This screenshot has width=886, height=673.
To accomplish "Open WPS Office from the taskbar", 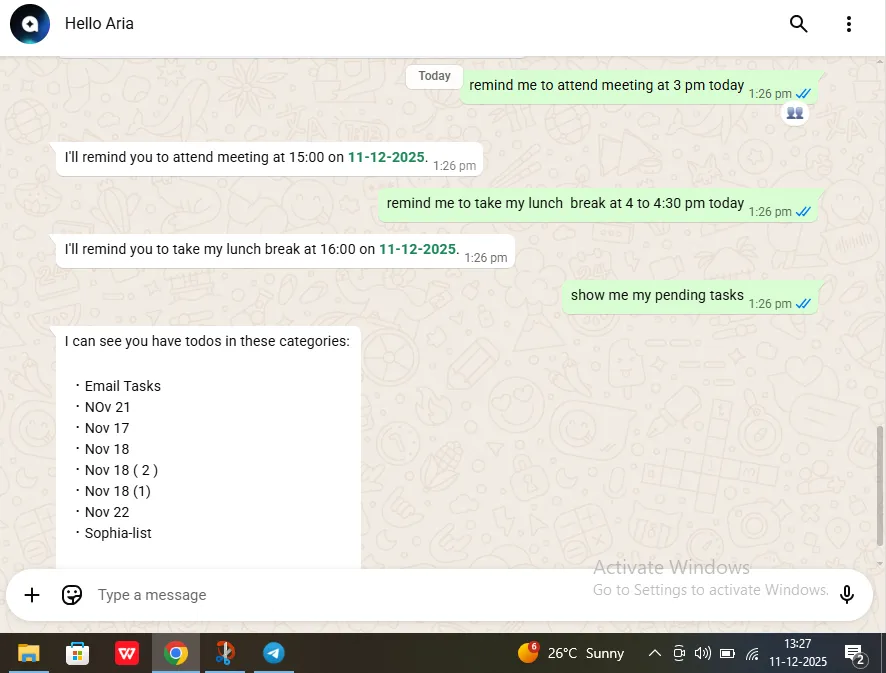I will [x=127, y=653].
